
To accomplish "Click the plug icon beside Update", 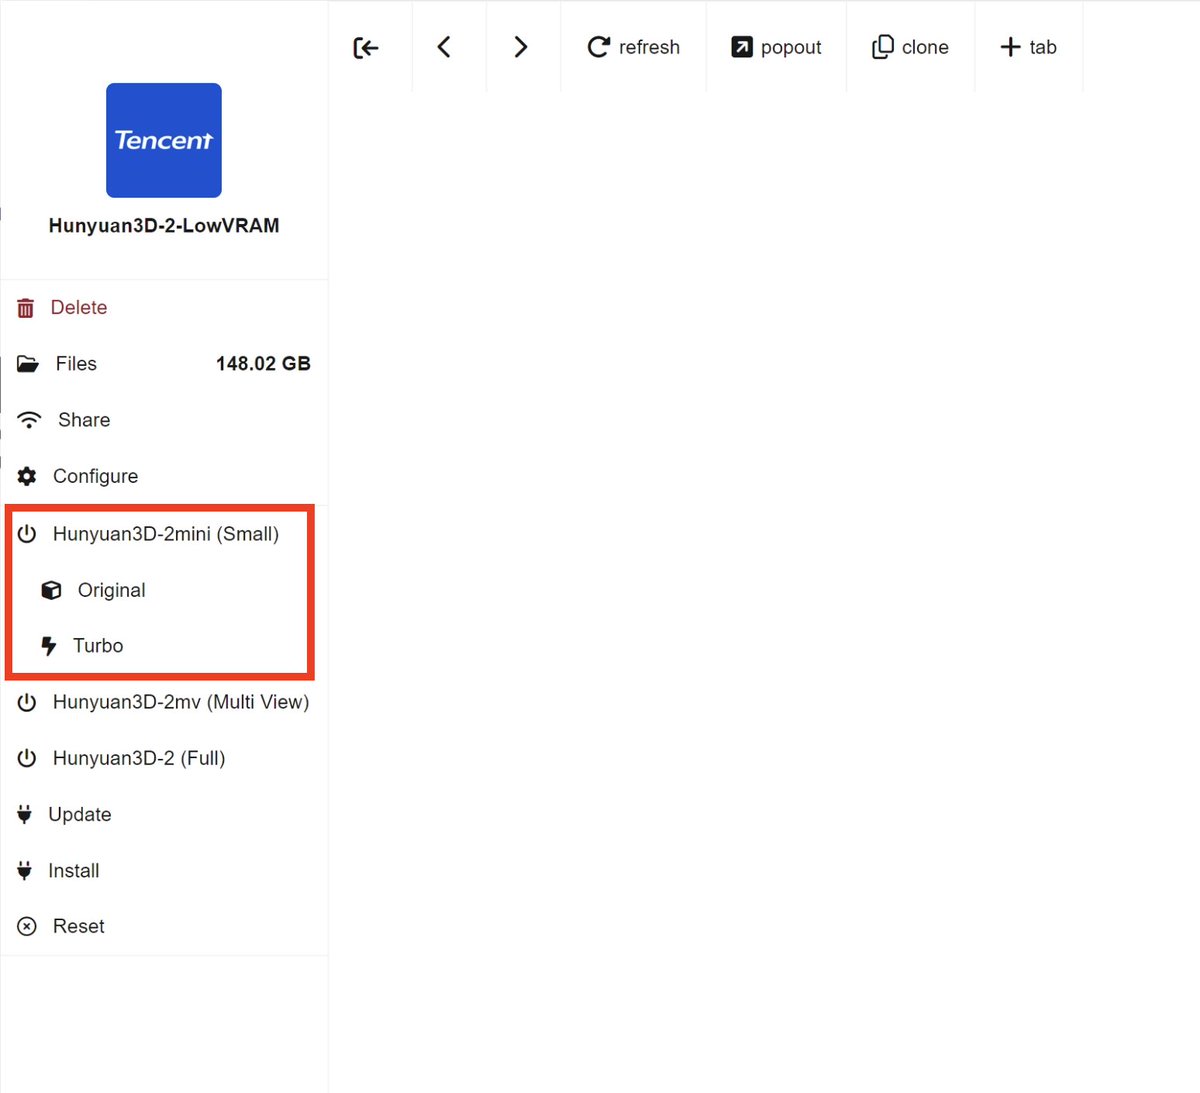I will [24, 814].
